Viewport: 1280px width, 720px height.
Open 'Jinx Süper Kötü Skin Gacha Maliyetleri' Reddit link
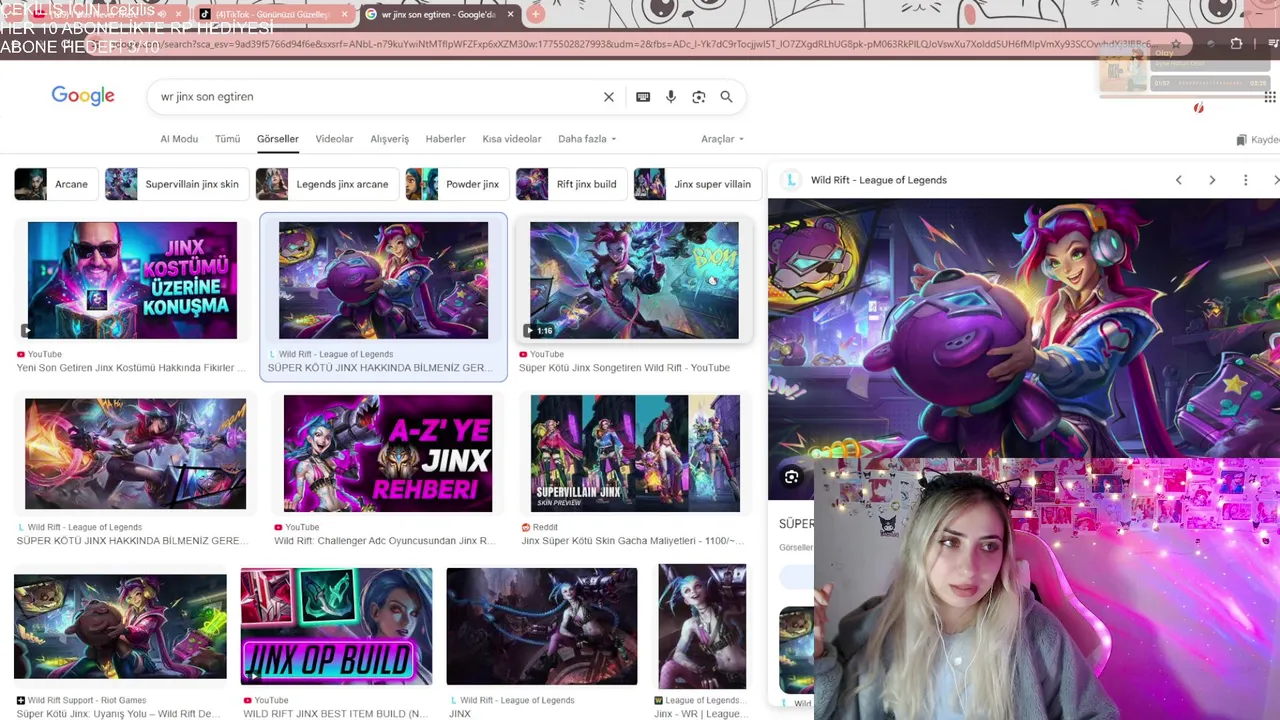point(632,541)
